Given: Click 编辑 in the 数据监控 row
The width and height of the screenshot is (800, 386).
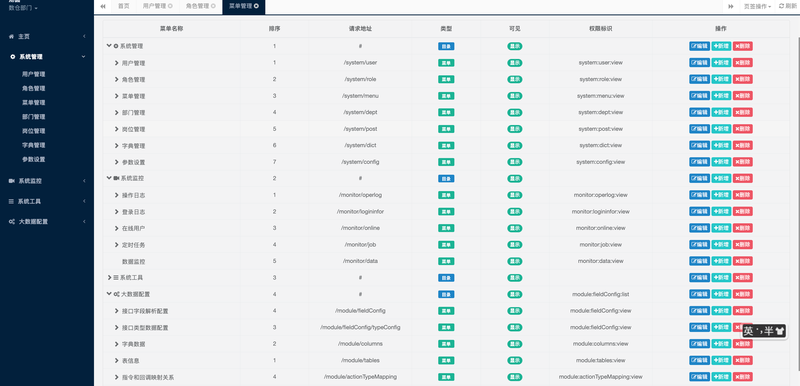Looking at the screenshot, I should tap(699, 261).
